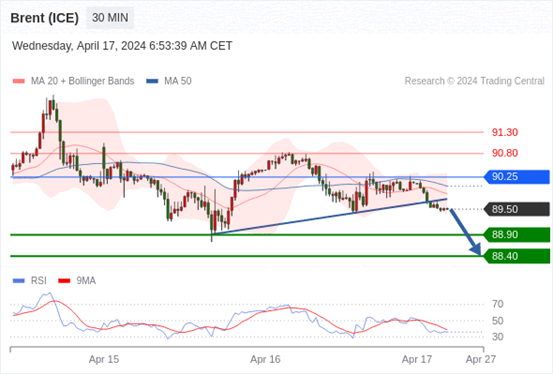This screenshot has width=553, height=375.
Task: Click the Brent (ICE) title
Action: tap(44, 18)
